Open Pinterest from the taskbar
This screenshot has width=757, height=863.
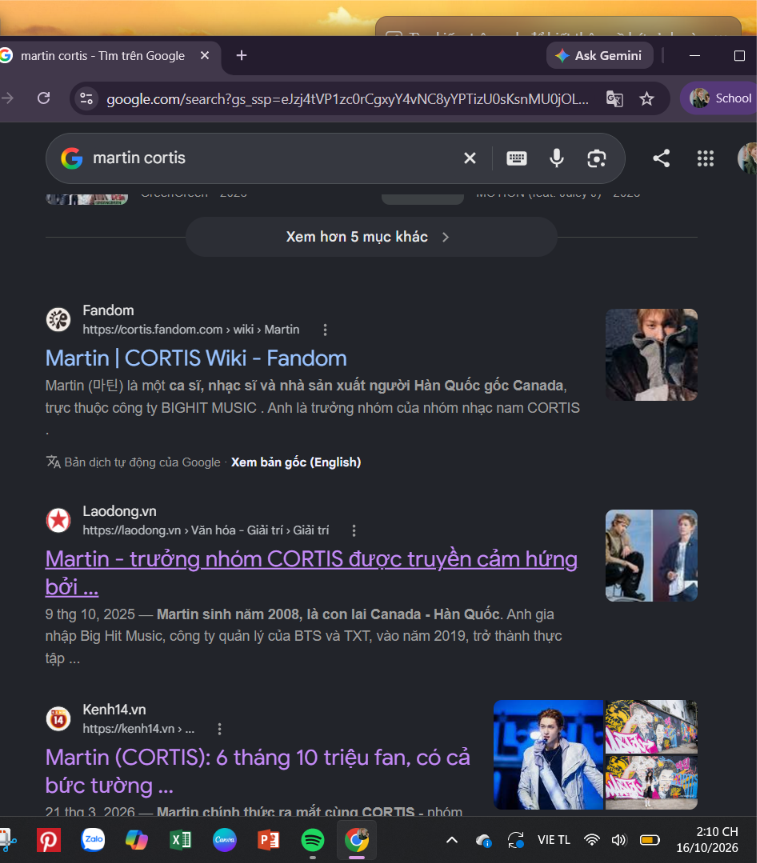point(48,840)
